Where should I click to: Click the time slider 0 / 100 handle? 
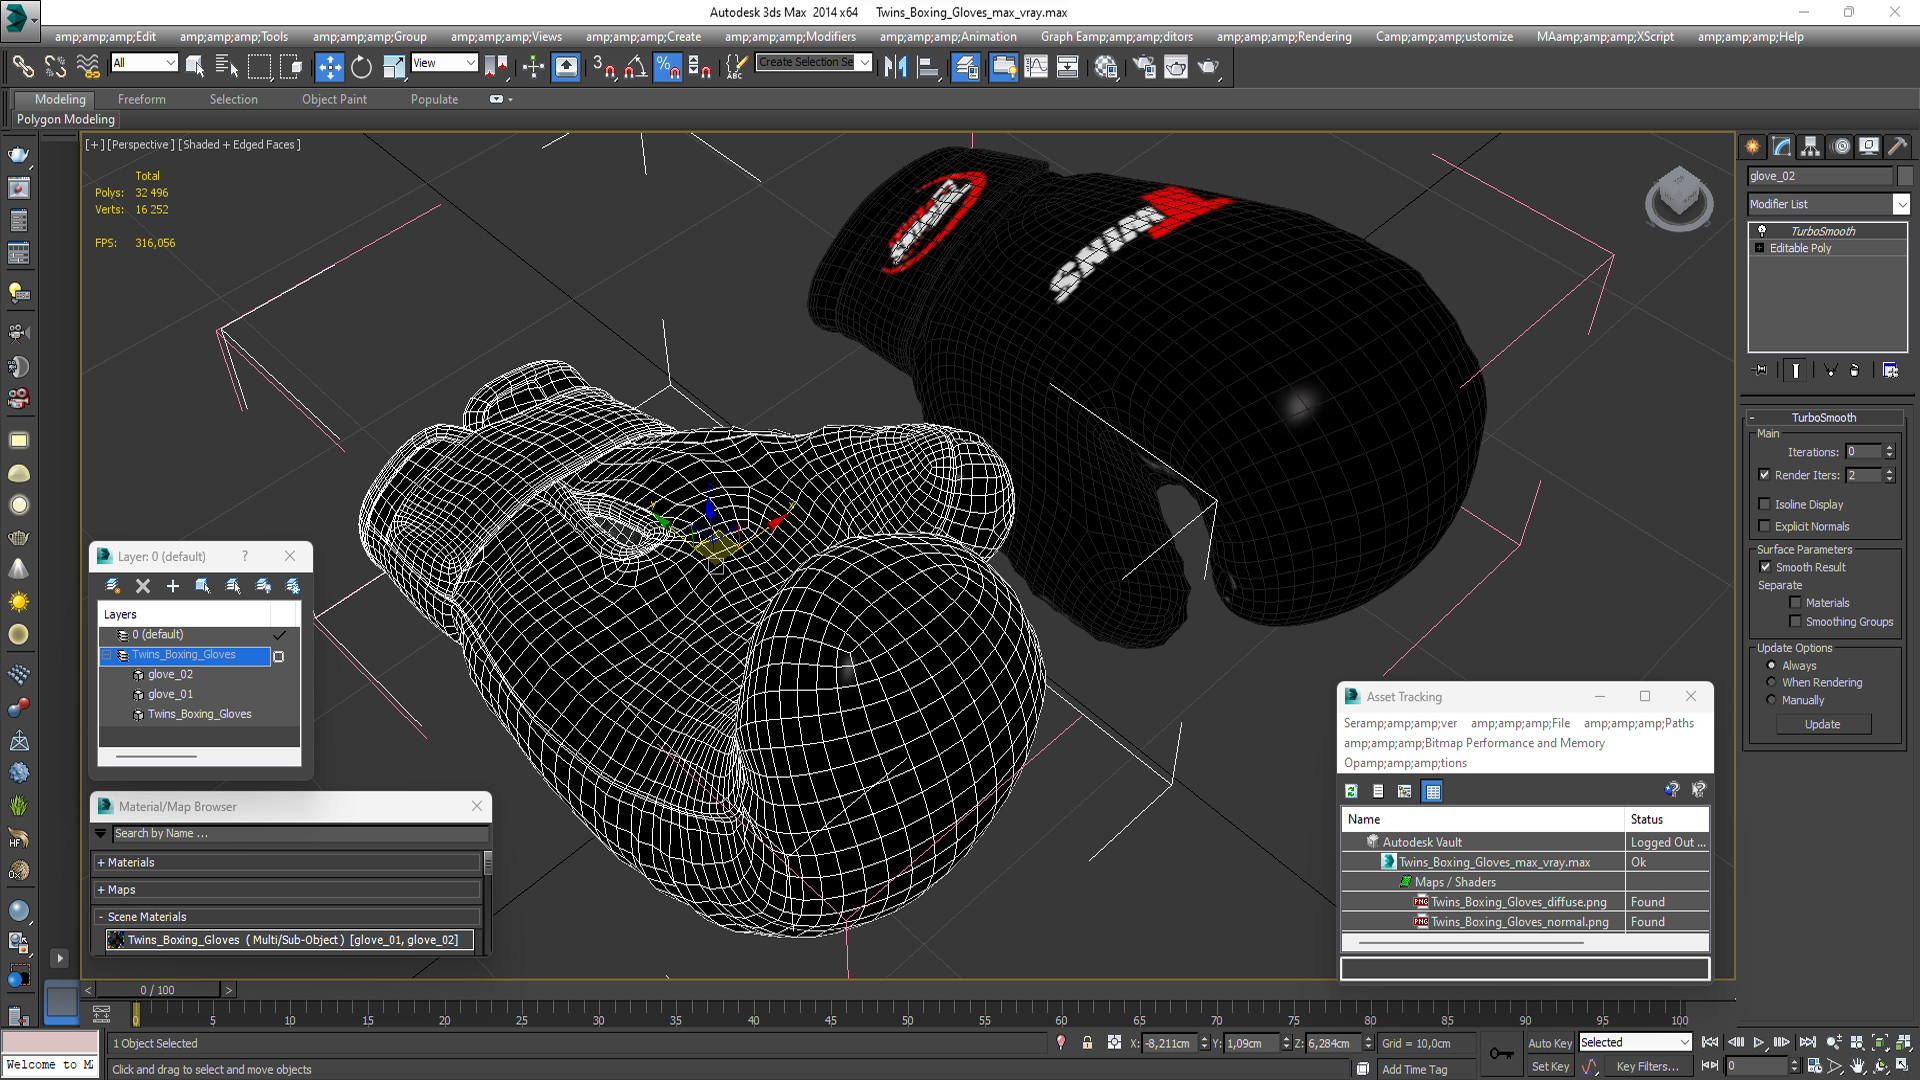157,990
